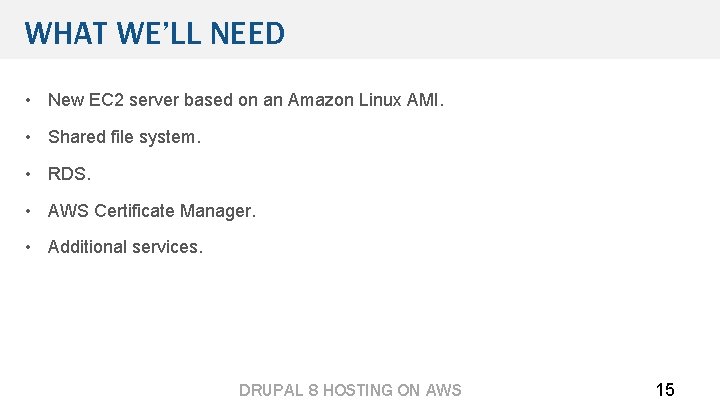Click the bullet marker before "AWS Certificate Manager"
The image size is (720, 405).
pos(31,211)
